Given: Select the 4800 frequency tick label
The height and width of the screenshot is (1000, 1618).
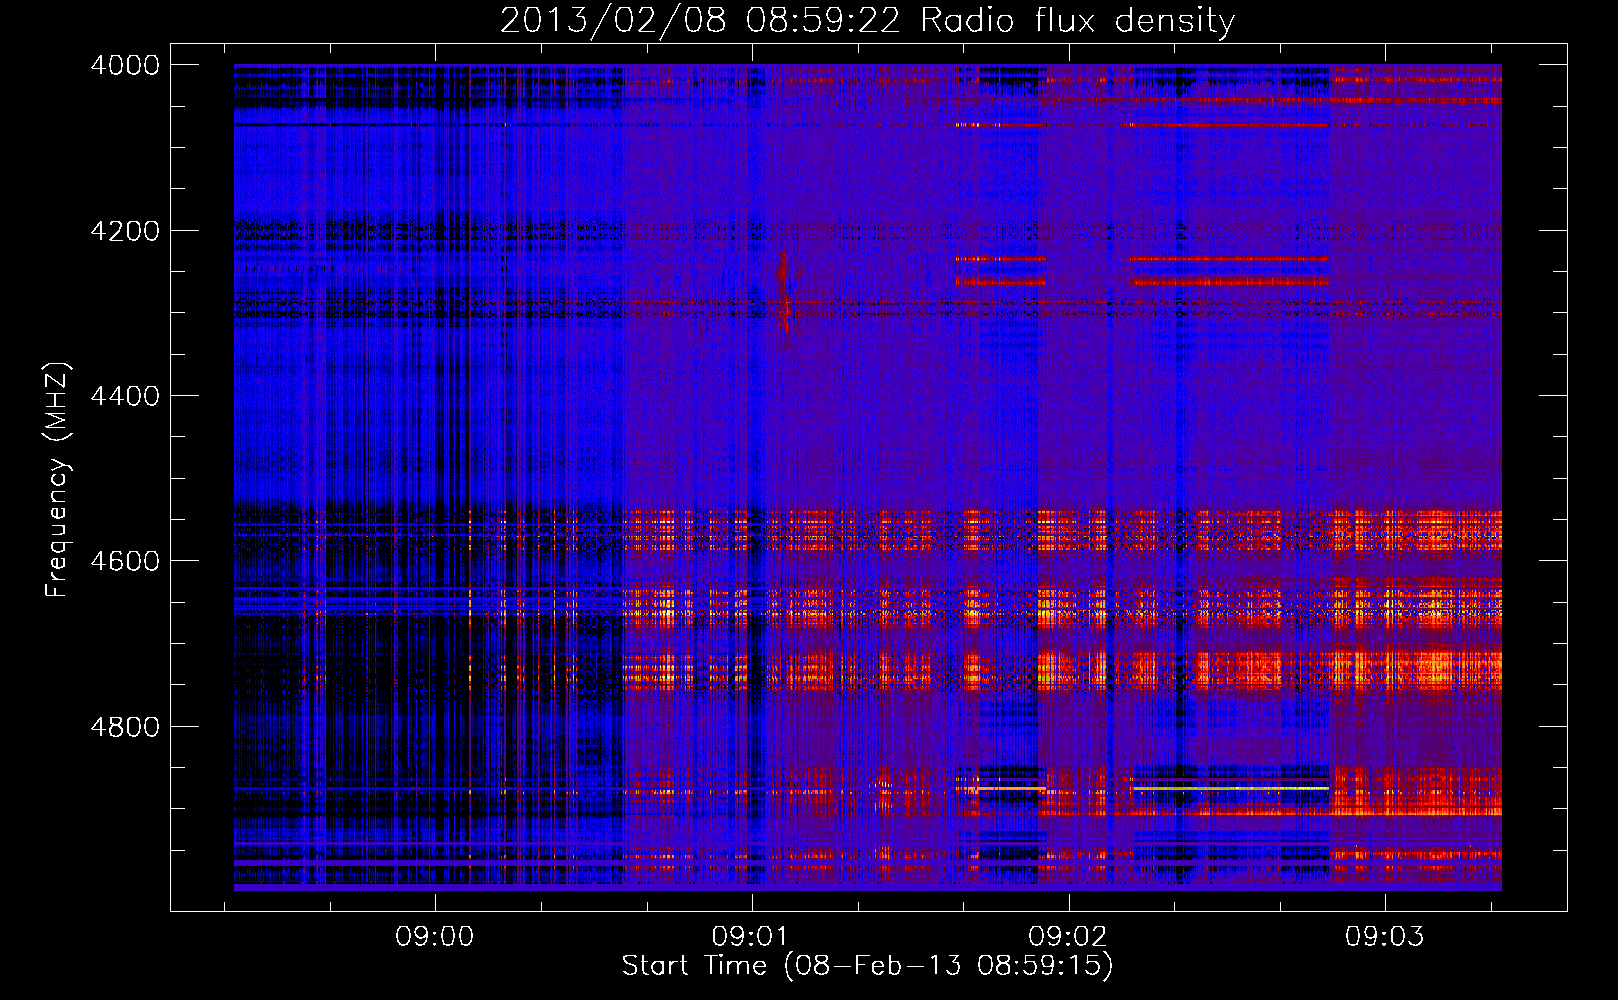Looking at the screenshot, I should 125,727.
